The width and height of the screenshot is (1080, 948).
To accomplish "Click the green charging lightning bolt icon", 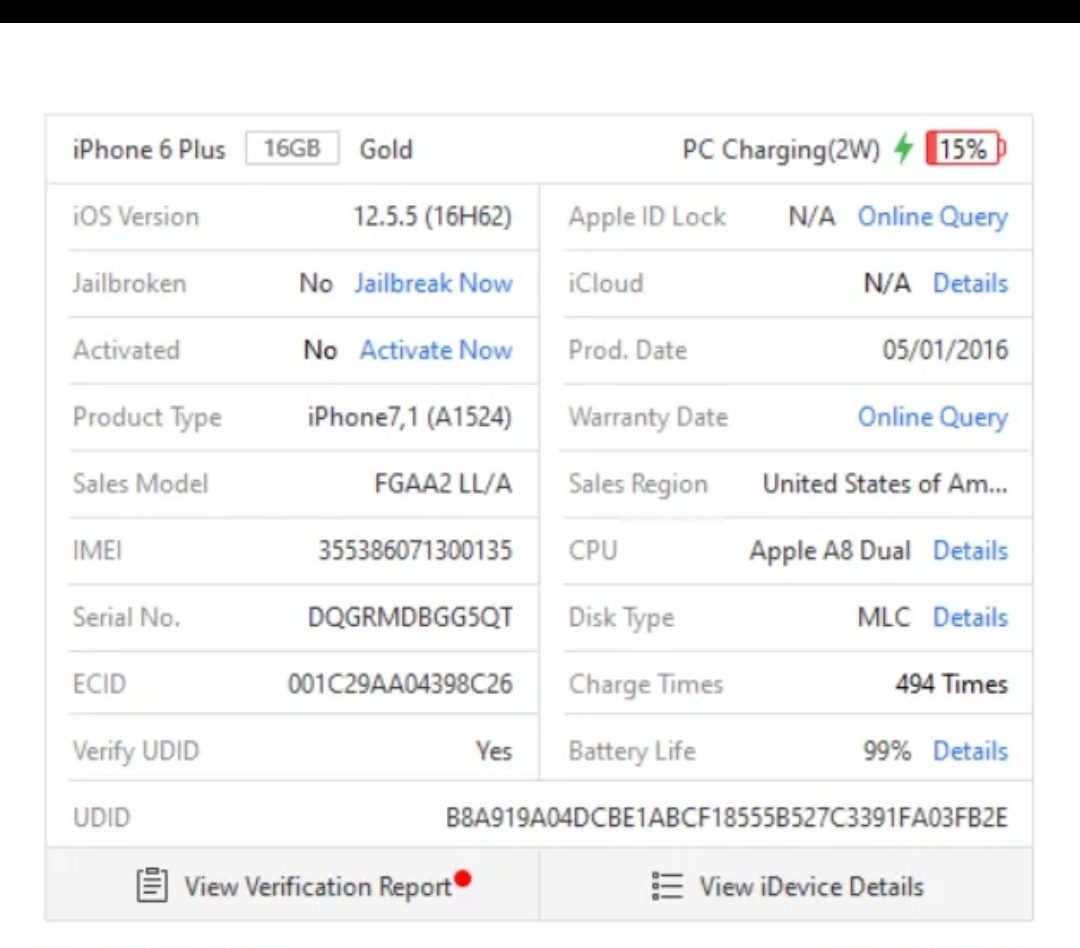I will click(903, 148).
